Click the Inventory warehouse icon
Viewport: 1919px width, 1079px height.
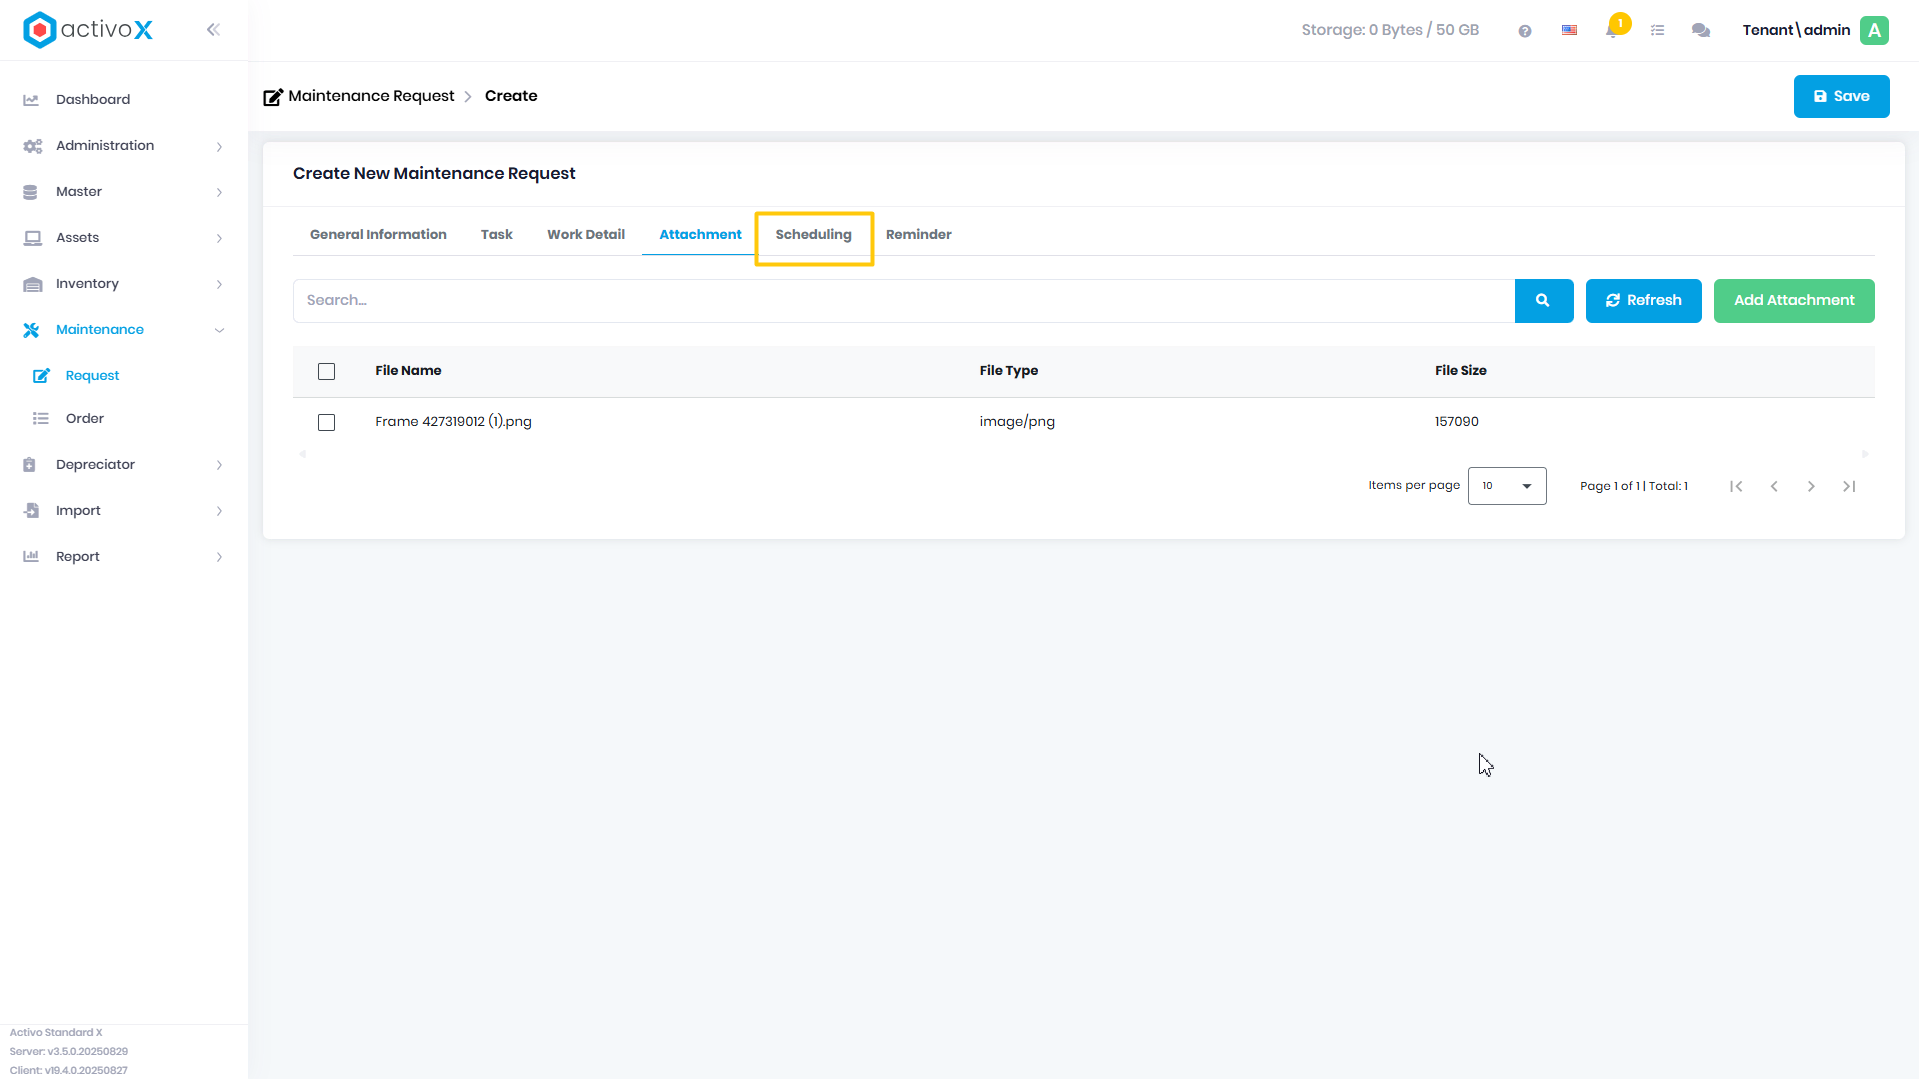(32, 284)
